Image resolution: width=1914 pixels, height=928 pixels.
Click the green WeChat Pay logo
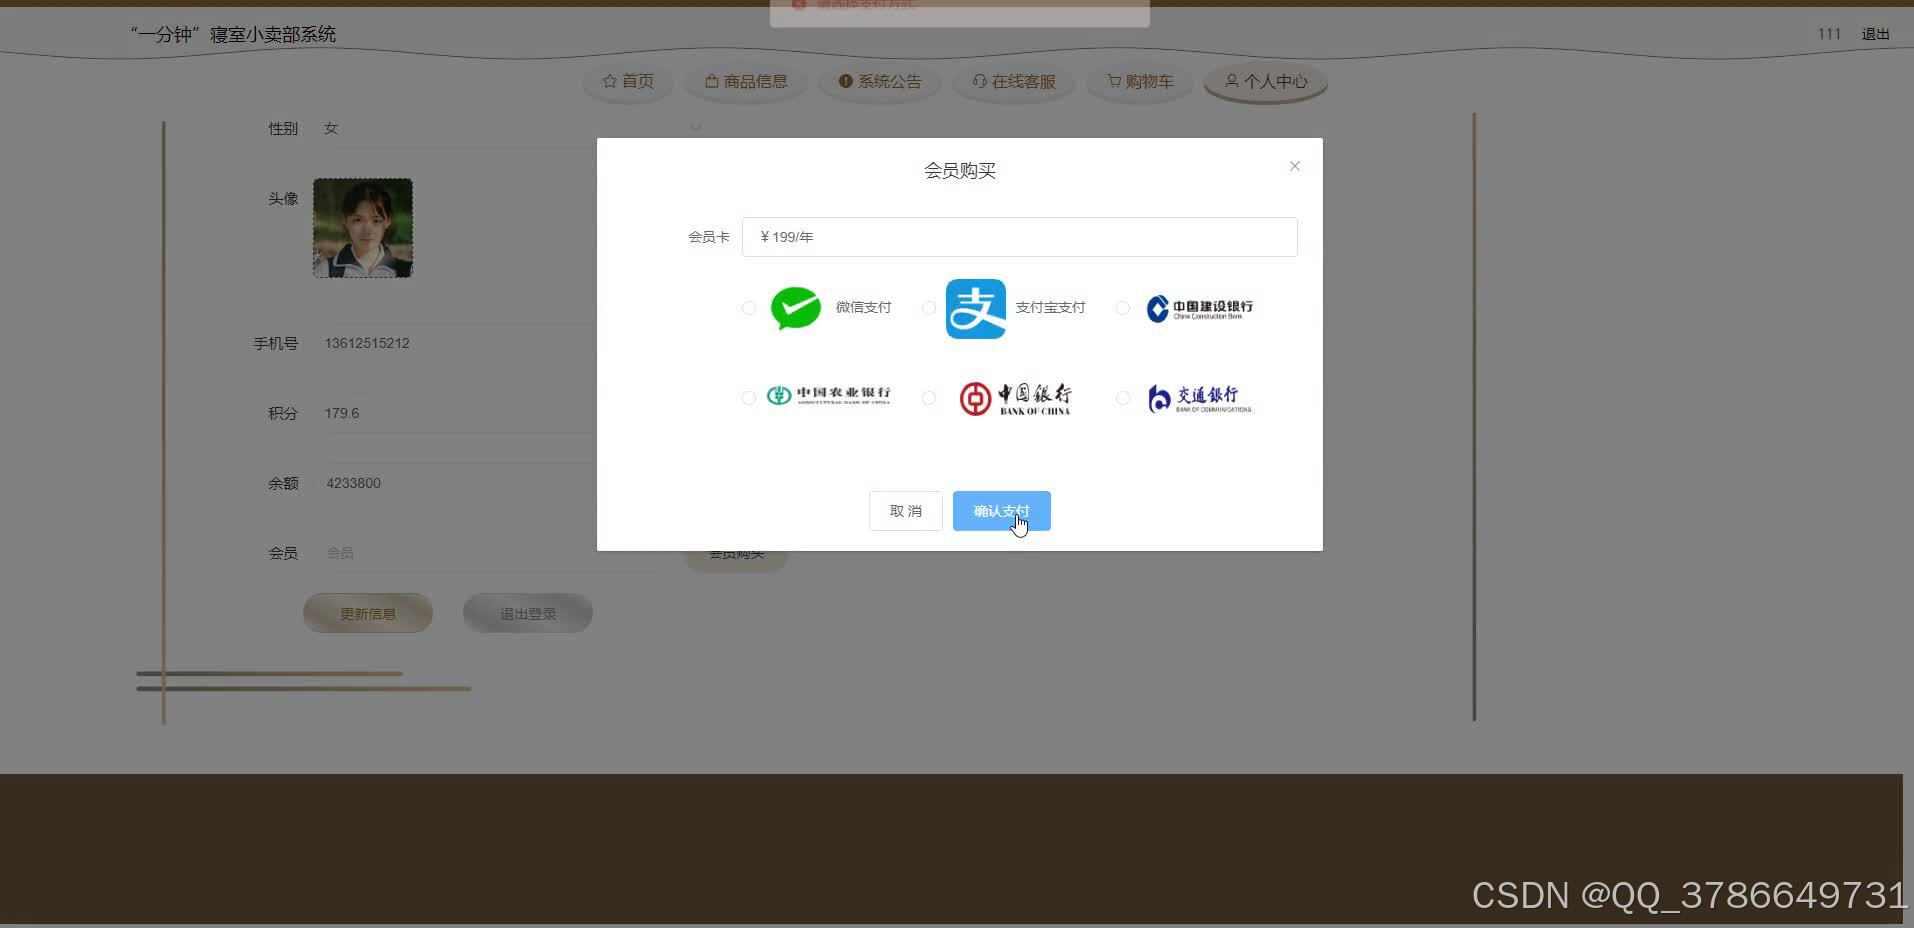[x=796, y=308]
